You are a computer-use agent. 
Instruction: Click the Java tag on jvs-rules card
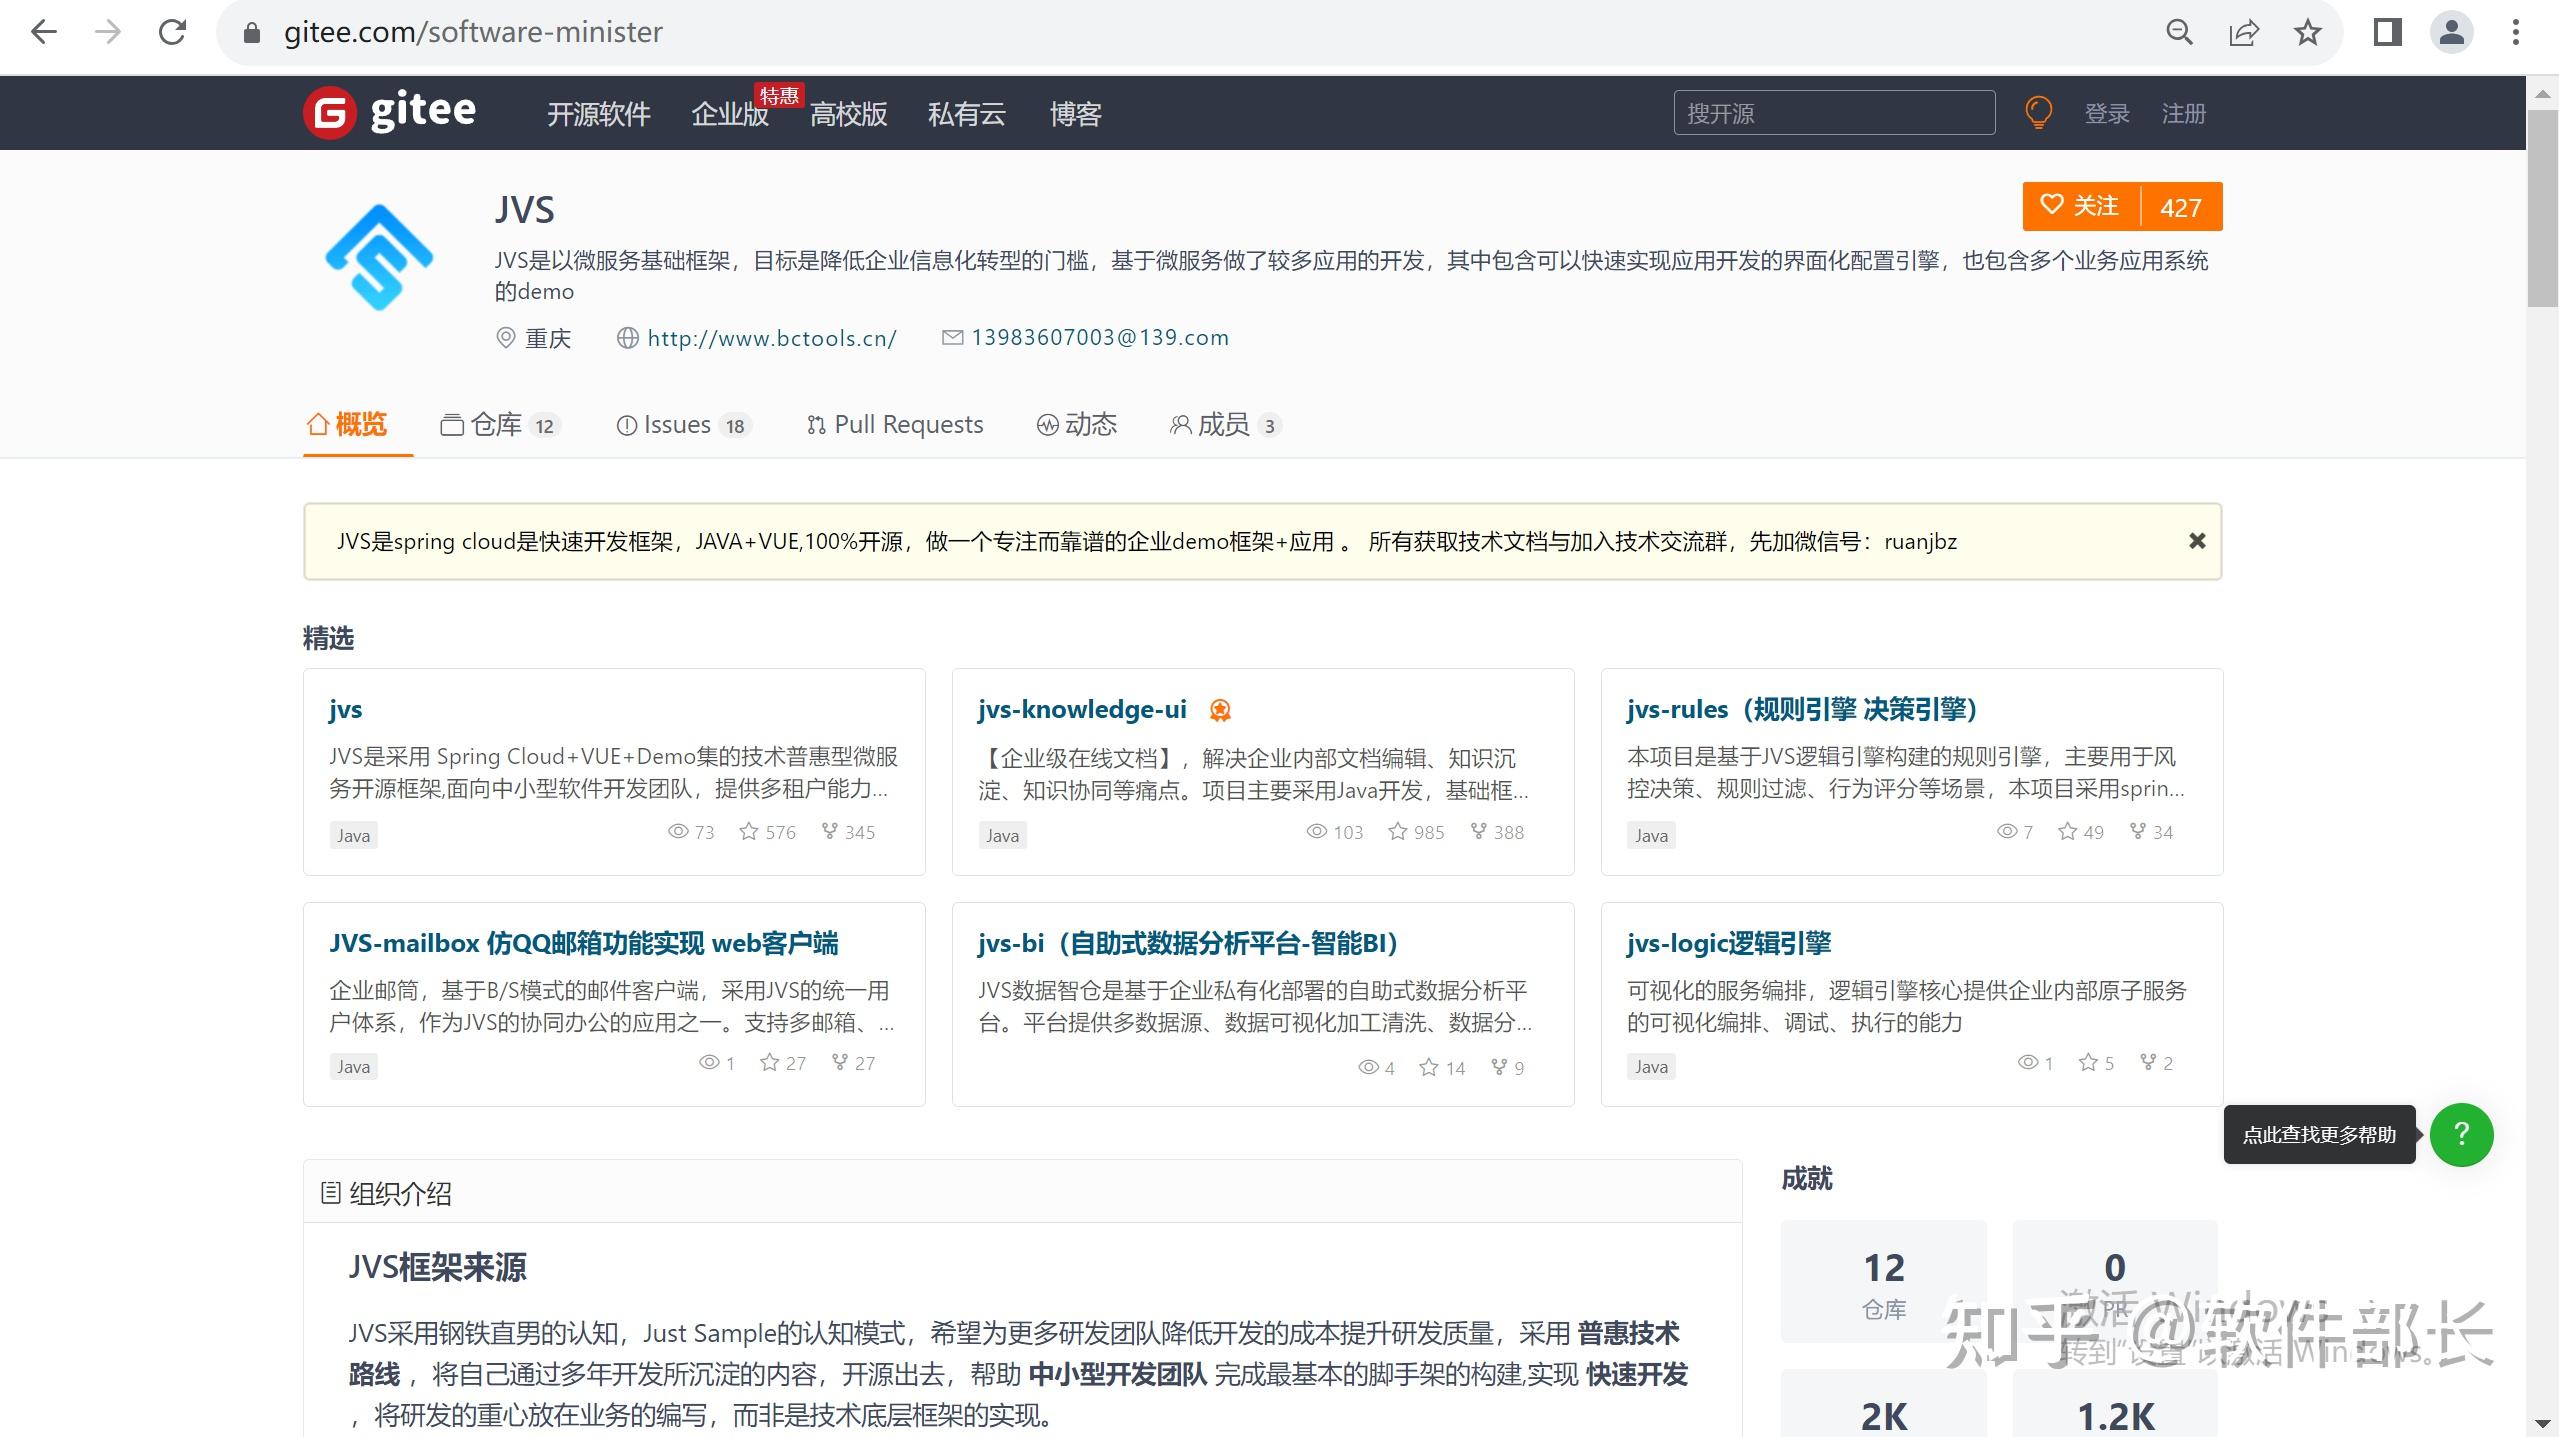click(x=1651, y=835)
